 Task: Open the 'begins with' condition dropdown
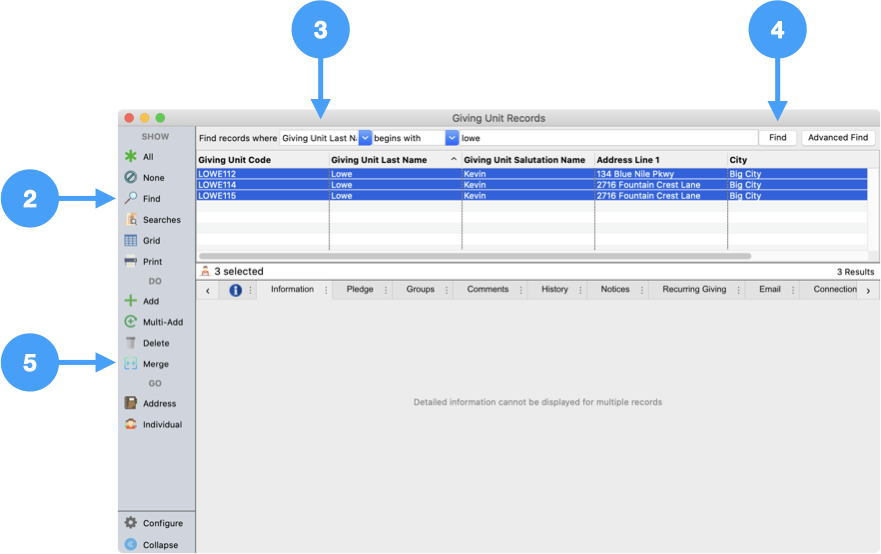pyautogui.click(x=452, y=138)
